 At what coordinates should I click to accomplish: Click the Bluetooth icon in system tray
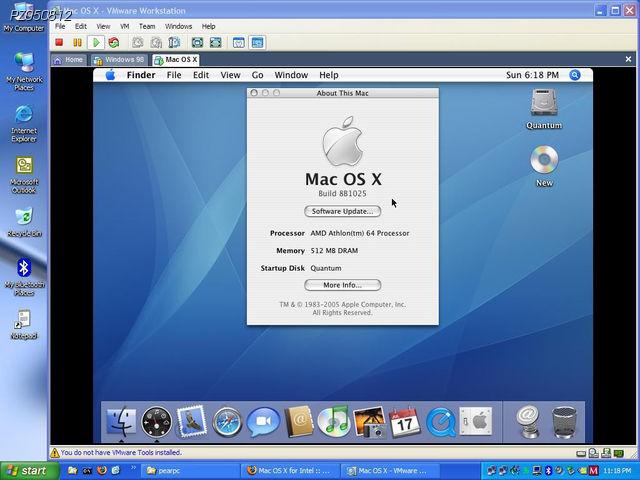[x=548, y=471]
